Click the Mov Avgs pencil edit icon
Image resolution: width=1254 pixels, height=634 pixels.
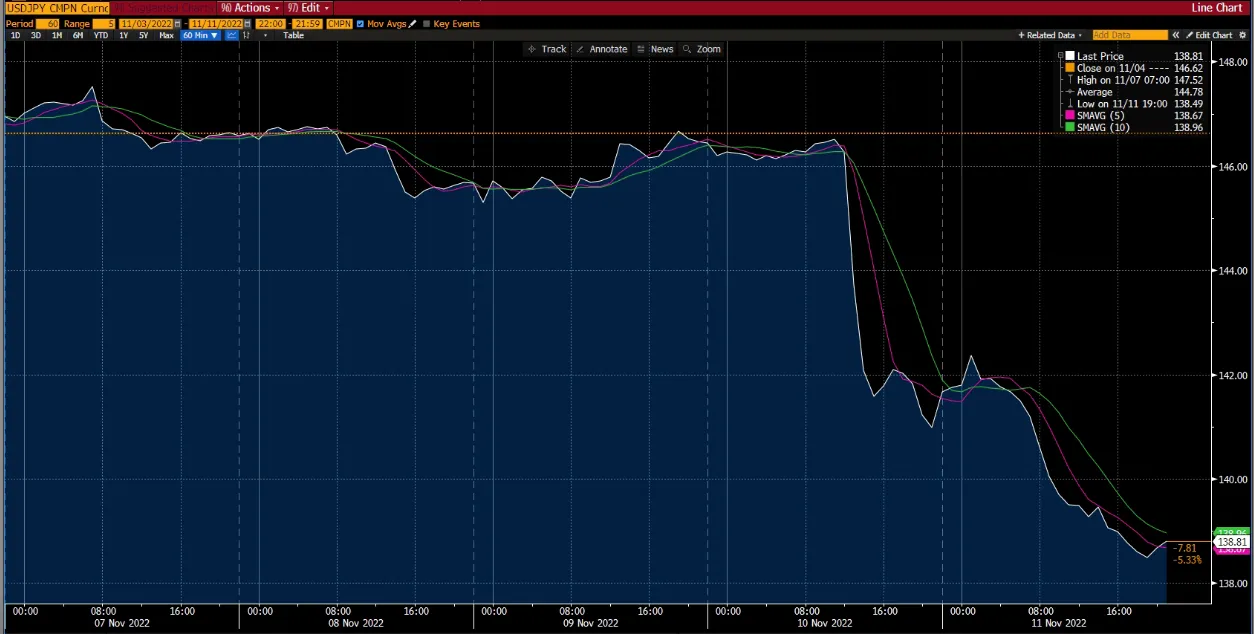(x=412, y=25)
